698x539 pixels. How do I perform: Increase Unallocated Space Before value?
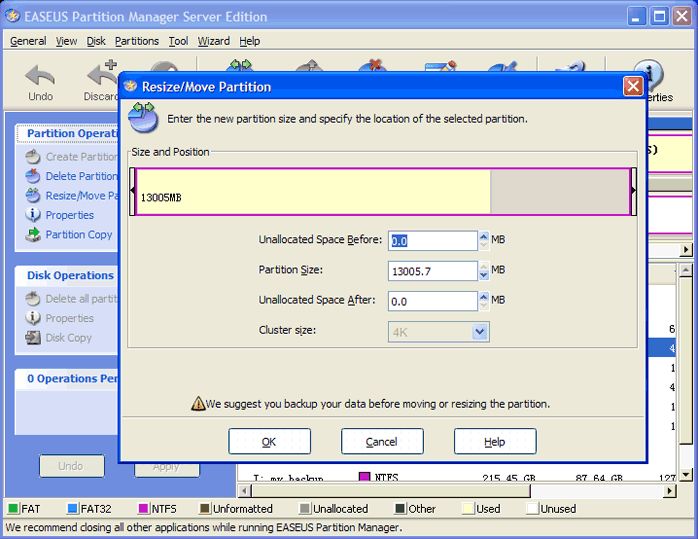tap(484, 236)
